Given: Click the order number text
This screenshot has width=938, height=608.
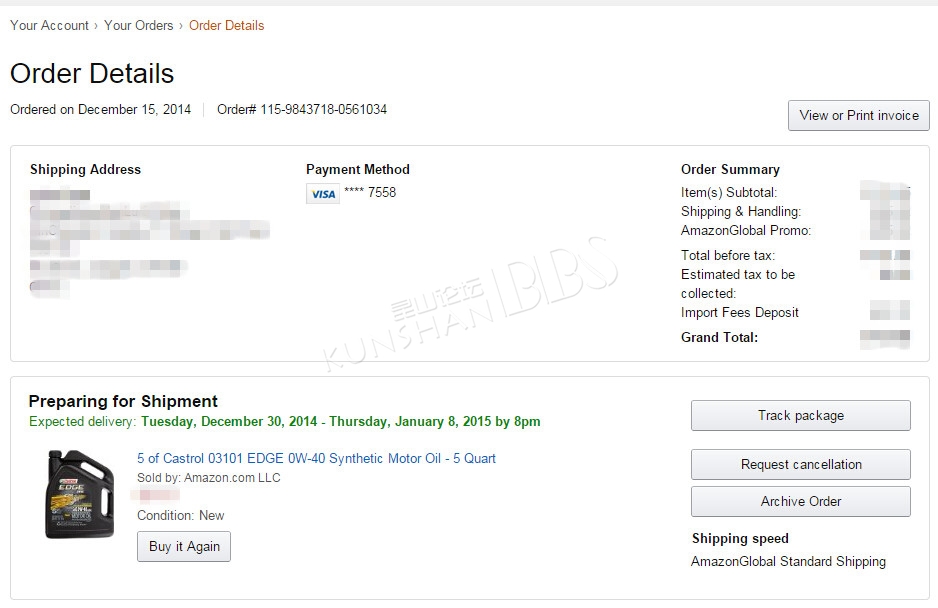Looking at the screenshot, I should pyautogui.click(x=302, y=110).
